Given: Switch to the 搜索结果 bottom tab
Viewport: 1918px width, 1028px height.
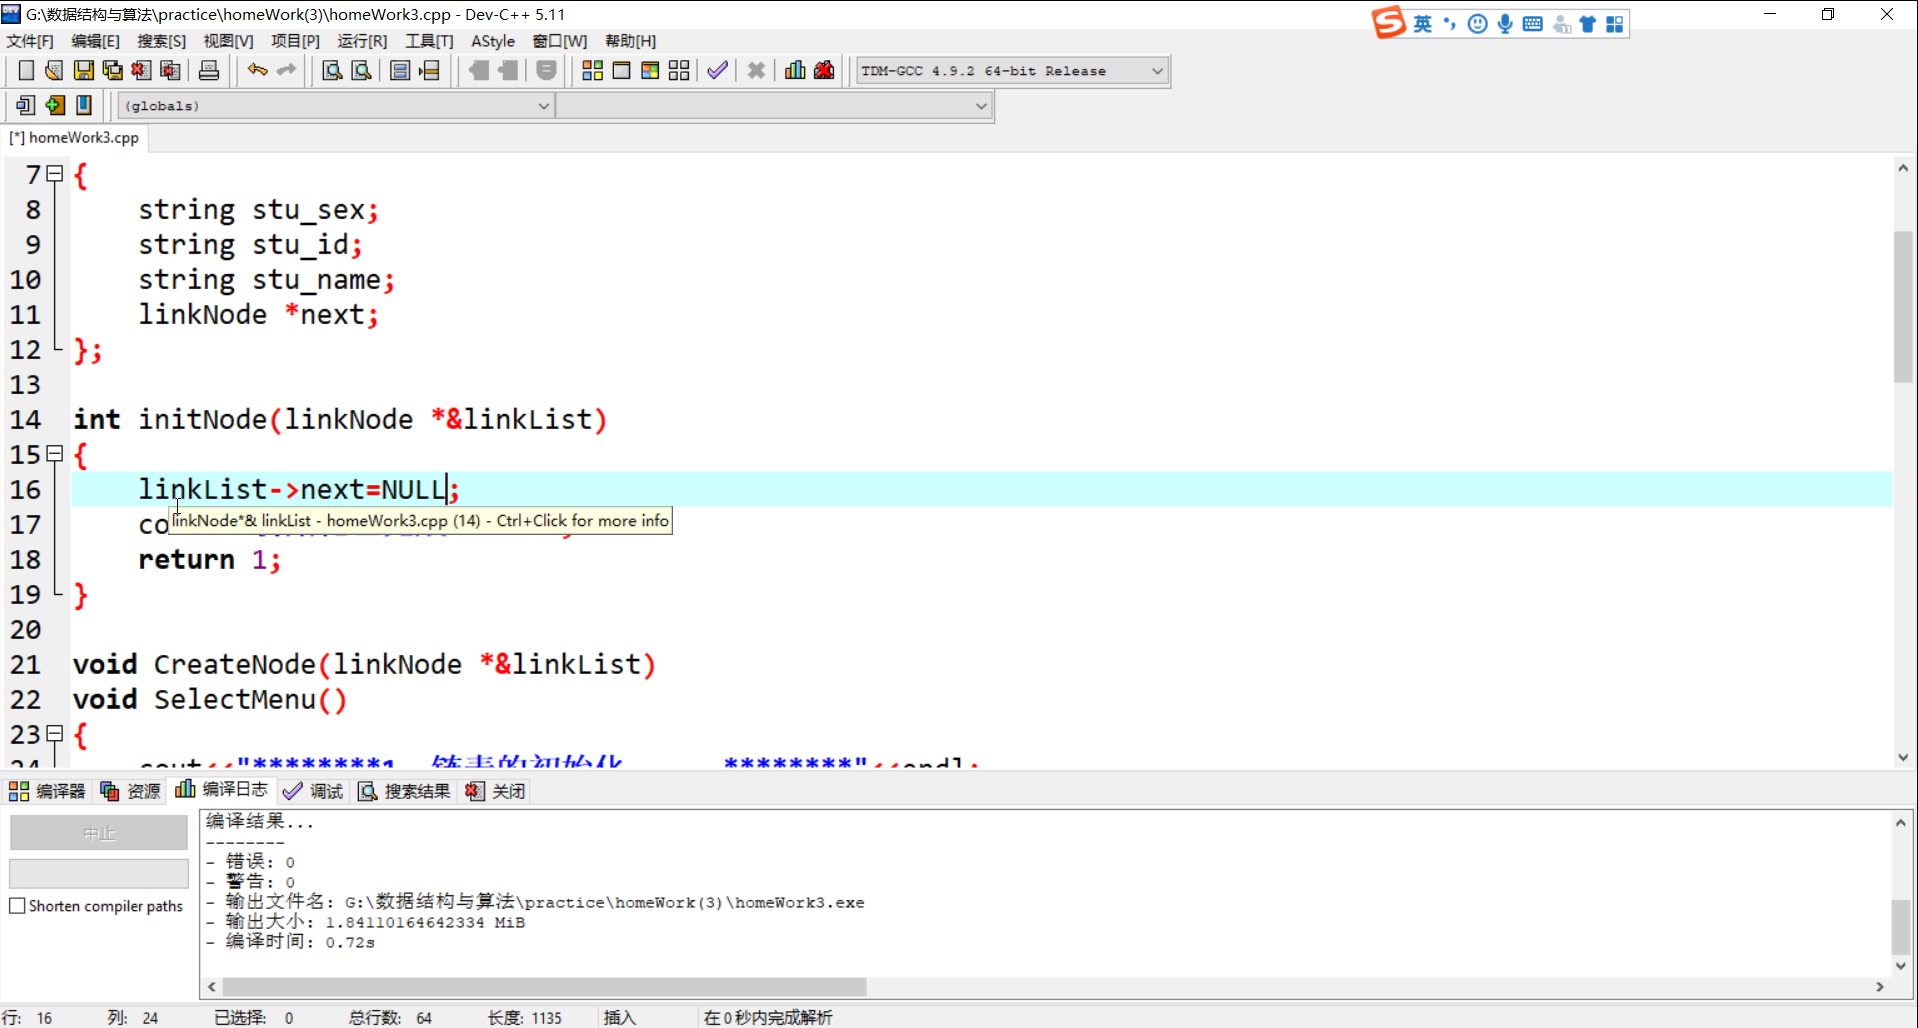Looking at the screenshot, I should [x=405, y=791].
